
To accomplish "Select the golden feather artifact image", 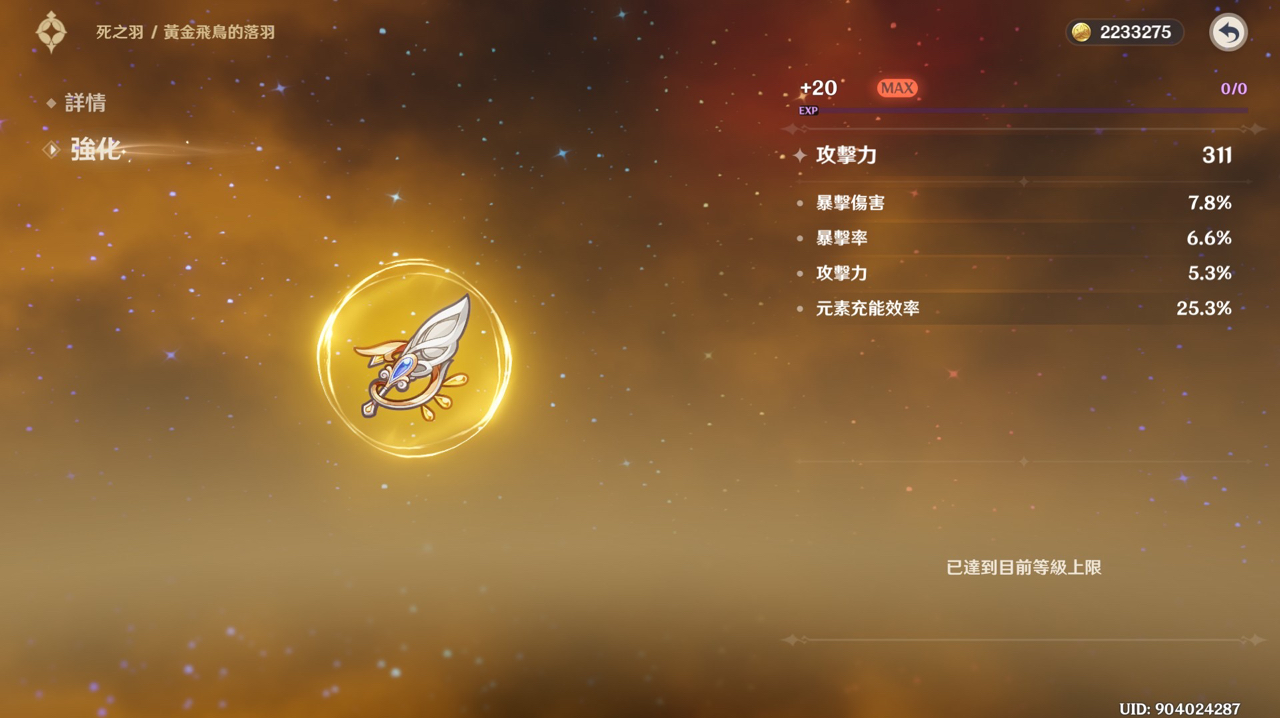I will pyautogui.click(x=414, y=358).
